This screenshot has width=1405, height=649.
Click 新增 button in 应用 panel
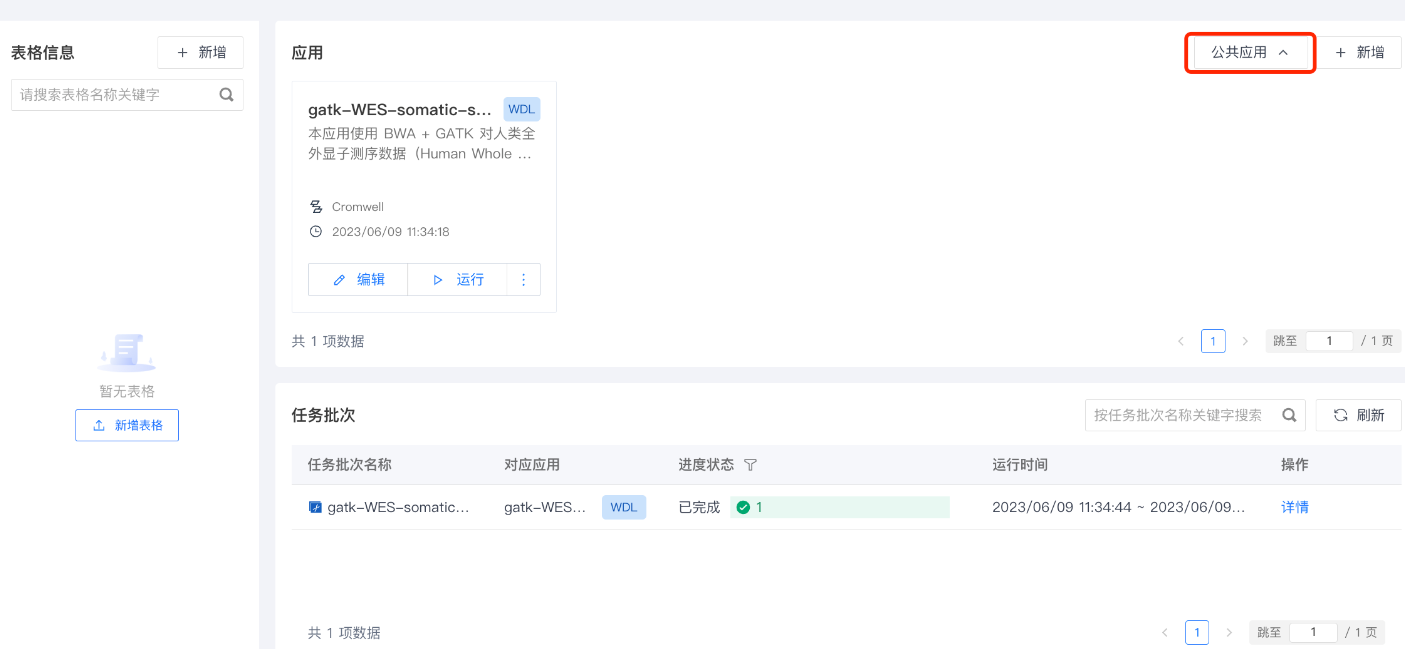click(1359, 53)
